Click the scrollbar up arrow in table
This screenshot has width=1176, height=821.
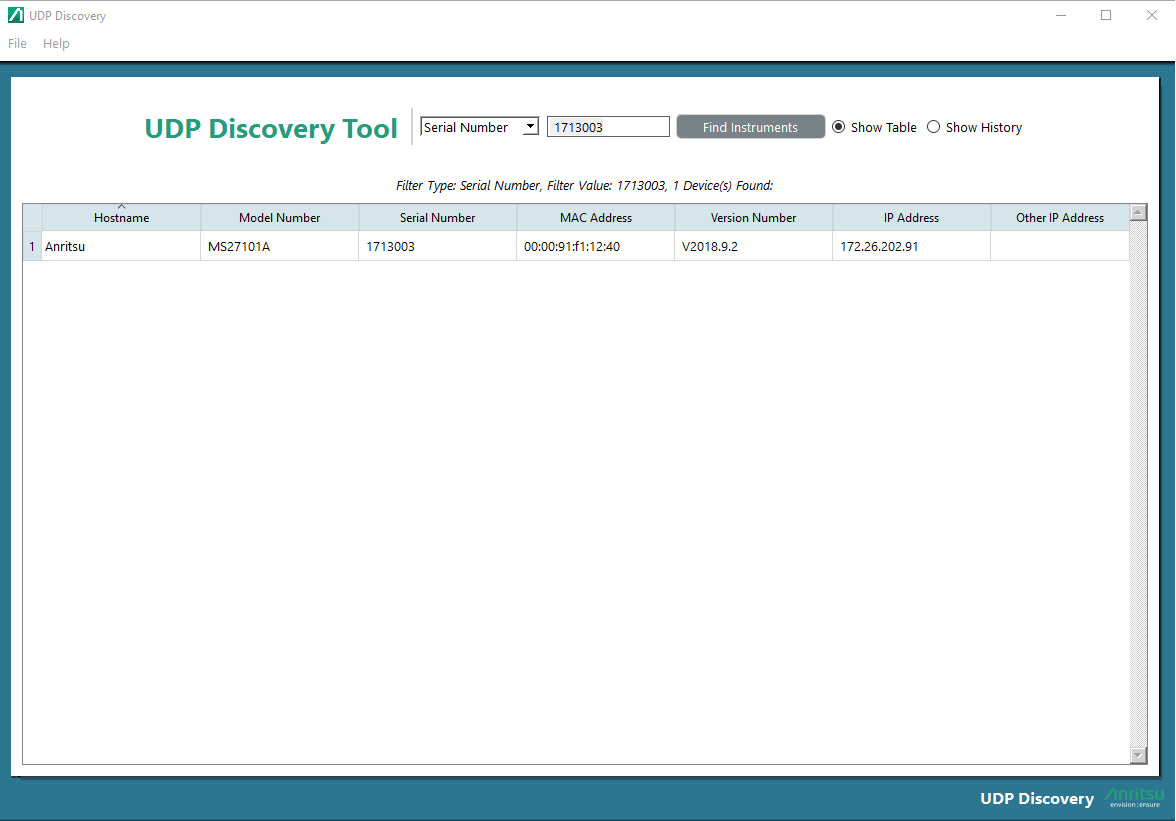1138,212
